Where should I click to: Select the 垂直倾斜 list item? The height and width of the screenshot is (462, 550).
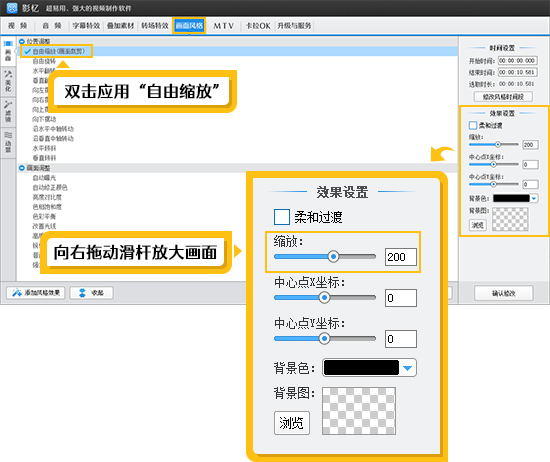pyautogui.click(x=44, y=158)
